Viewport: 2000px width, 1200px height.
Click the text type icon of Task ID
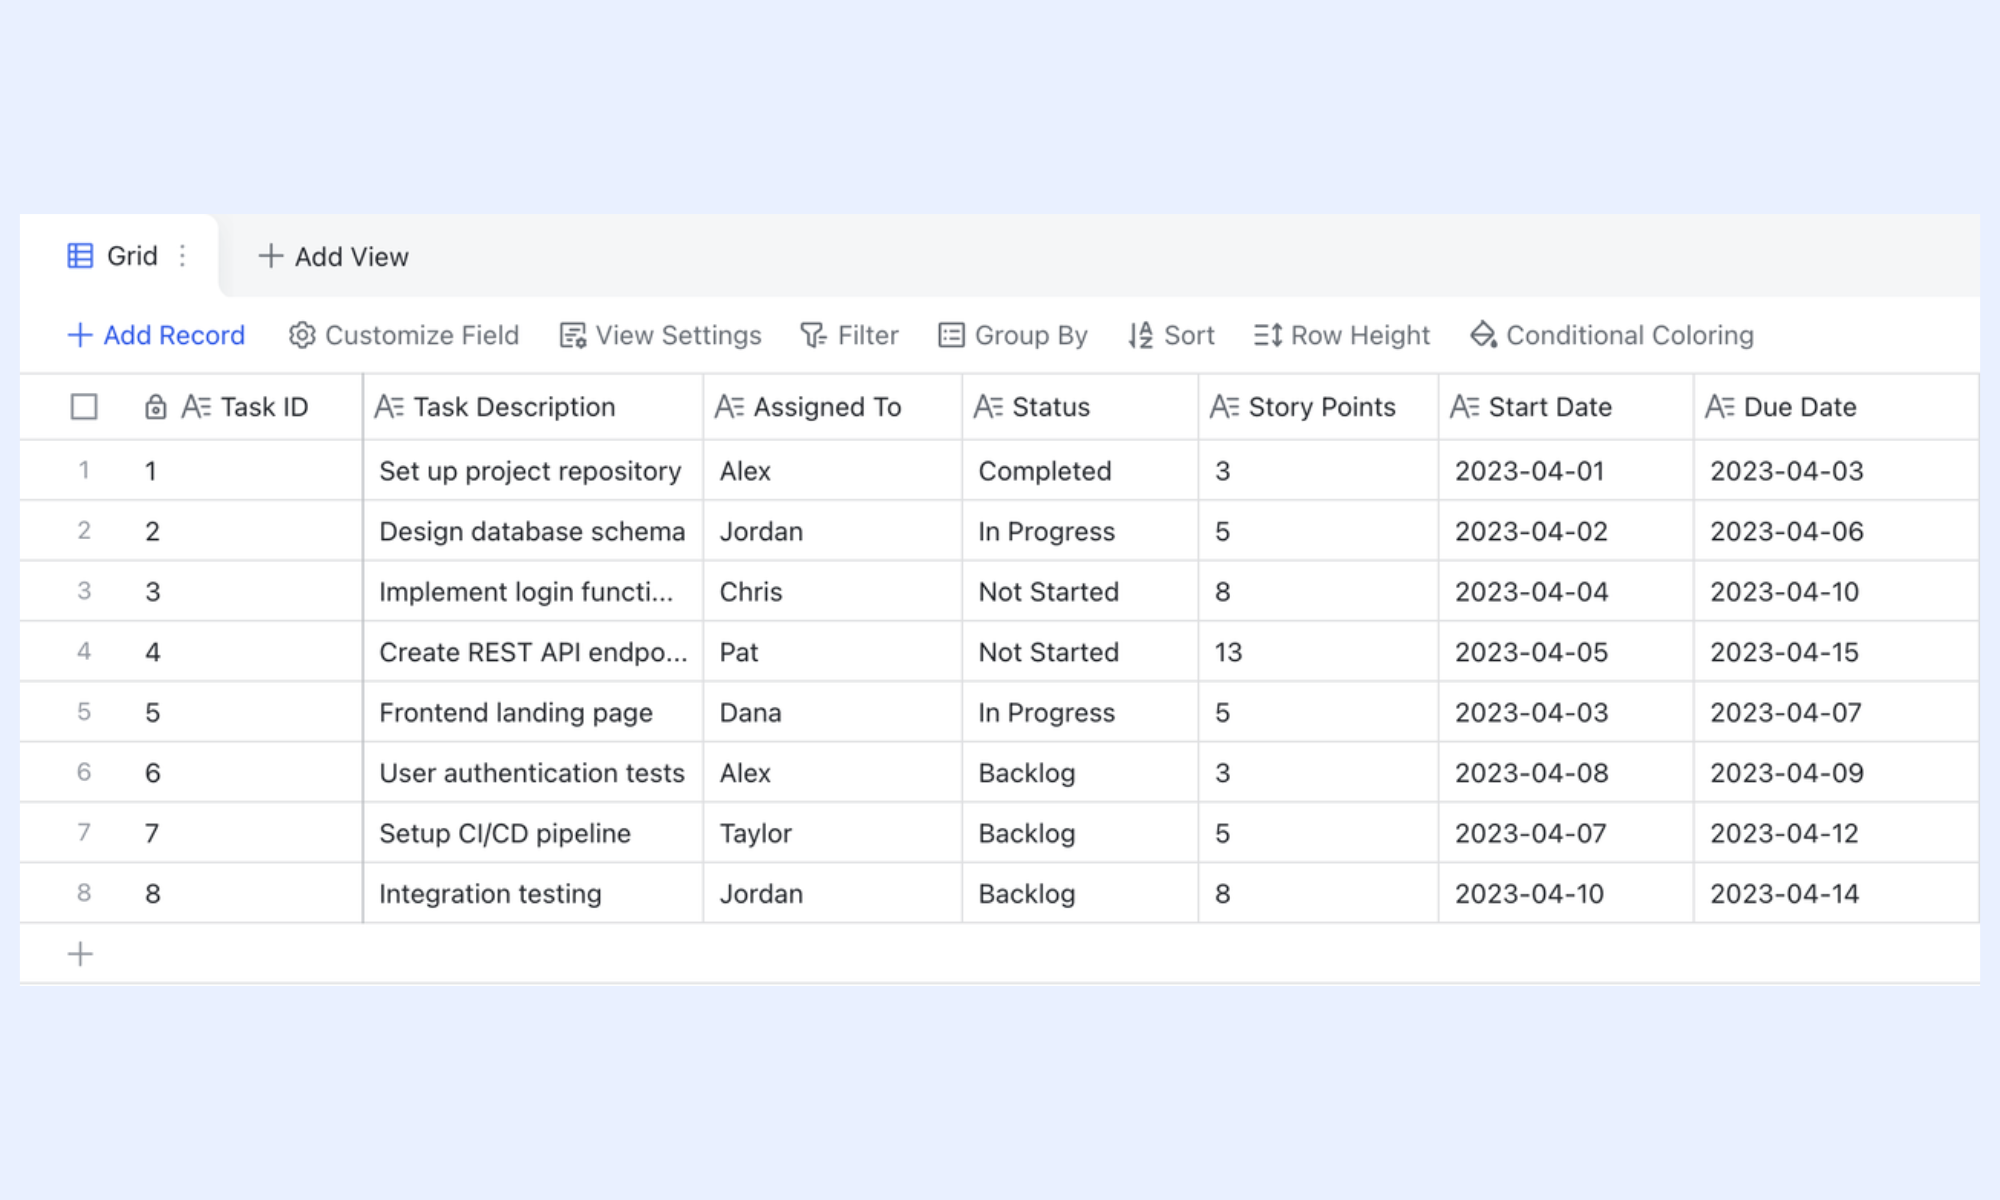coord(196,407)
